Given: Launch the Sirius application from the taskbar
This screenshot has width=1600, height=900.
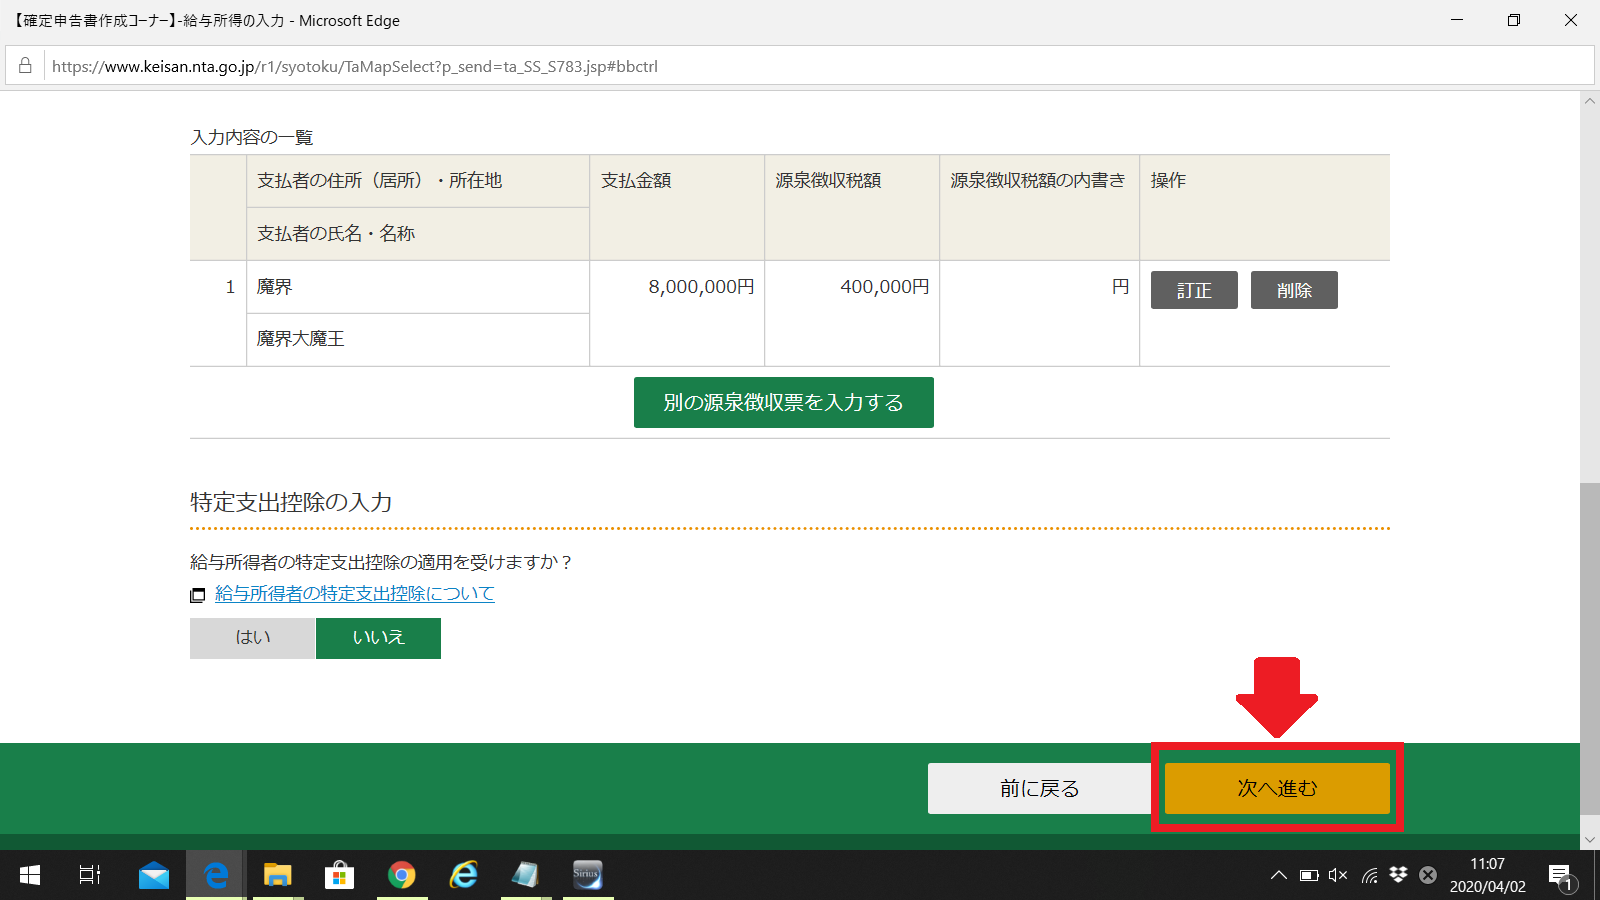Looking at the screenshot, I should [x=587, y=875].
